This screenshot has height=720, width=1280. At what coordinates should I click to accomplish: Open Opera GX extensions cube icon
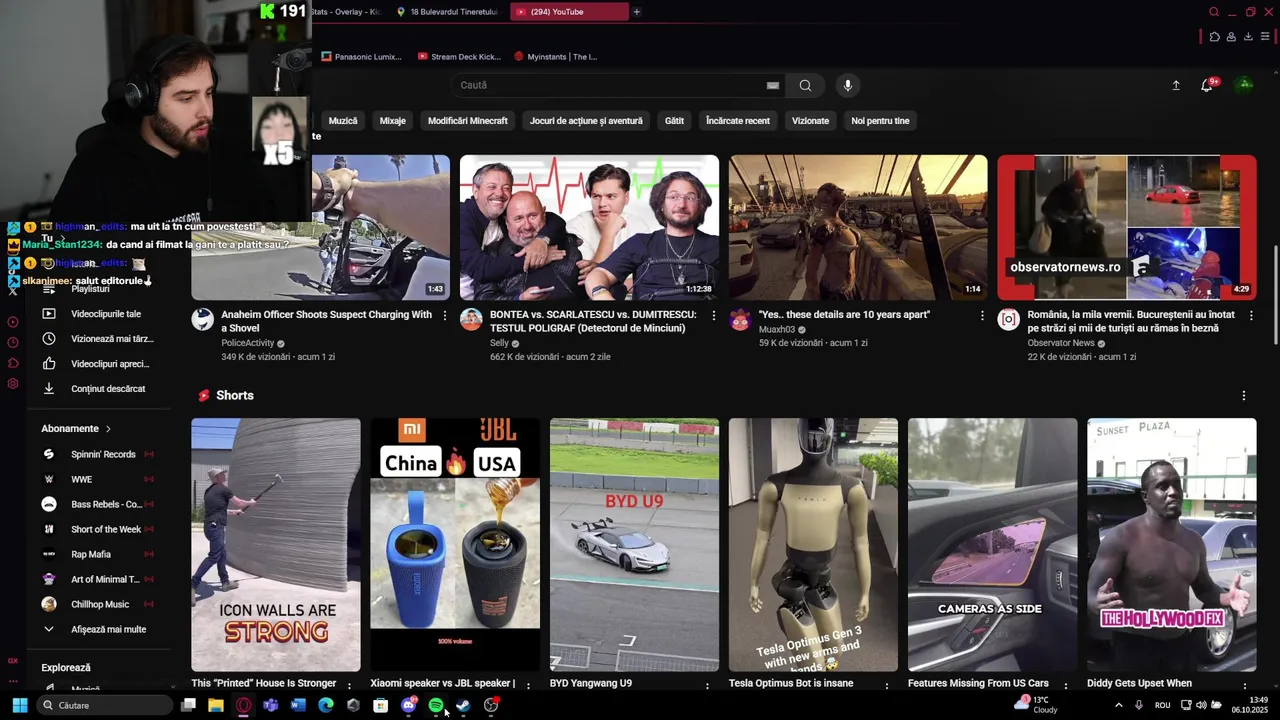click(1214, 37)
